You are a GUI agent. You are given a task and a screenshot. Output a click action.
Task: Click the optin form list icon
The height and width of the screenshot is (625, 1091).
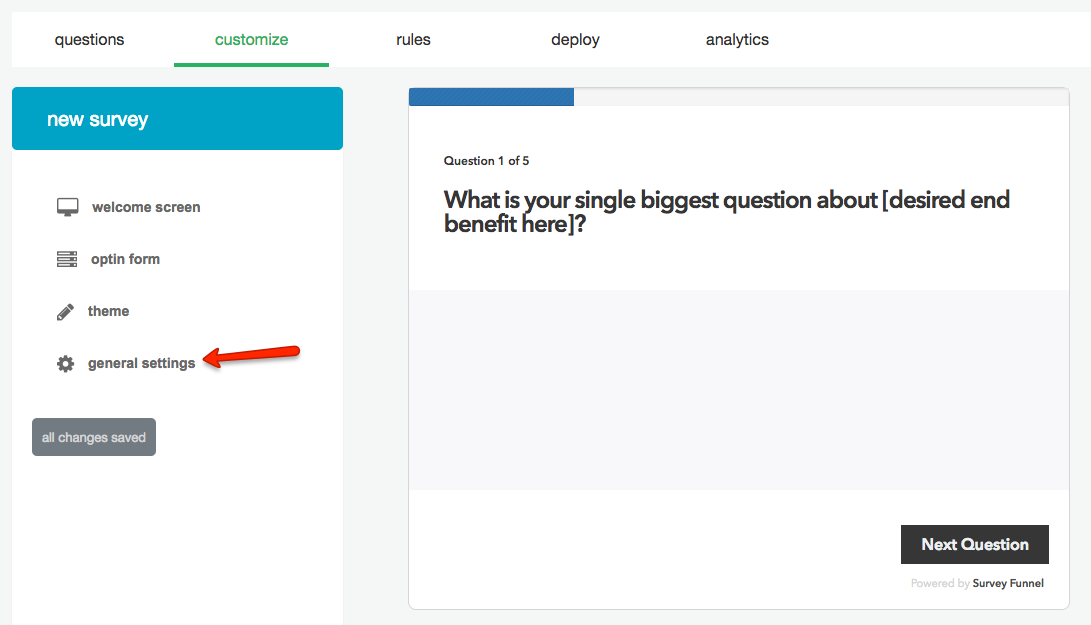point(67,259)
